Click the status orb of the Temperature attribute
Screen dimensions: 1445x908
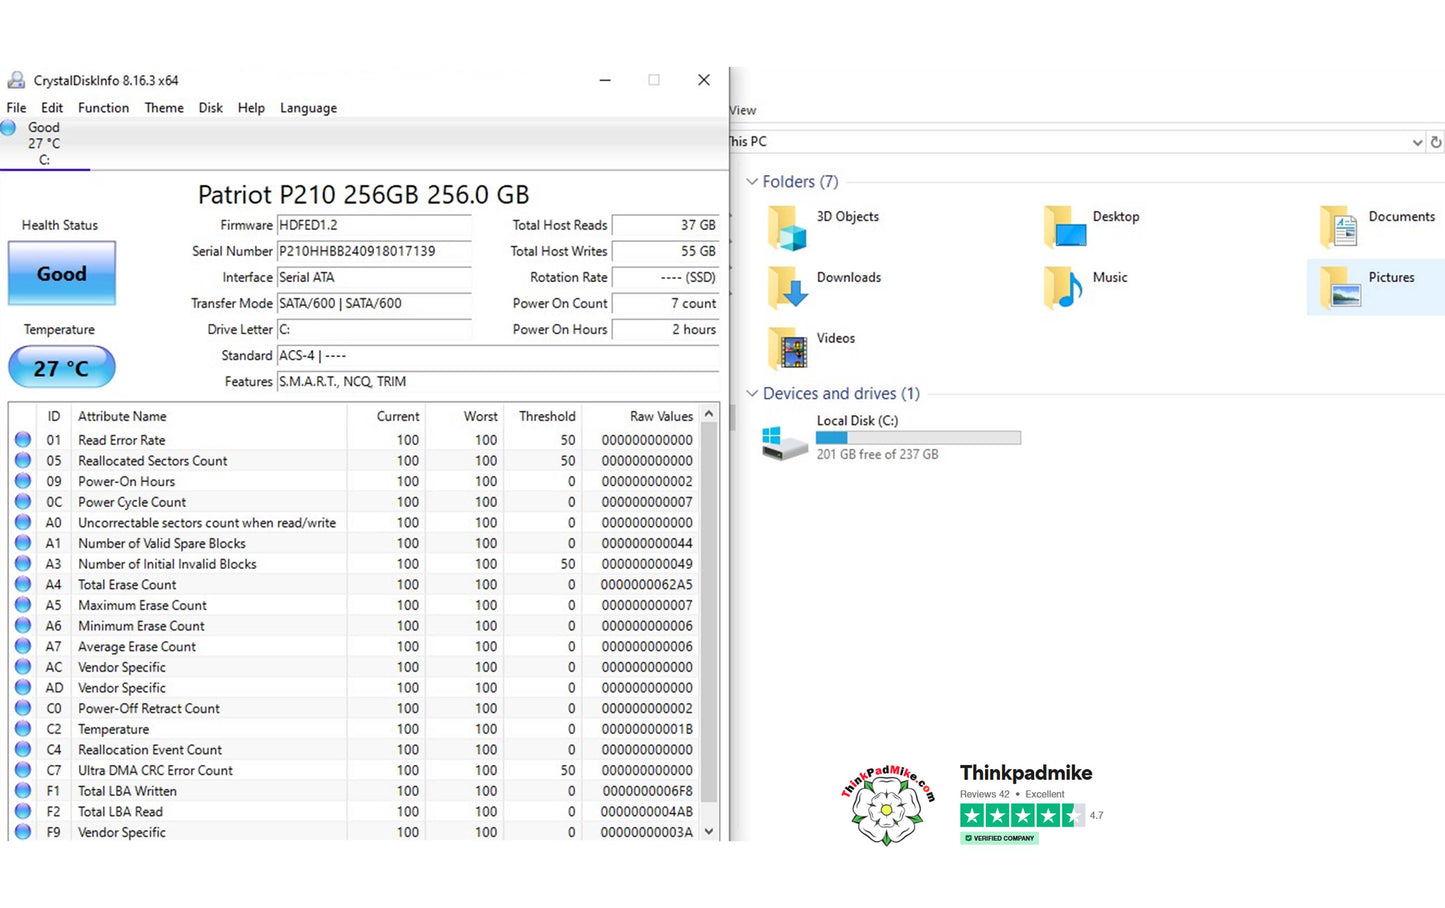pyautogui.click(x=23, y=729)
